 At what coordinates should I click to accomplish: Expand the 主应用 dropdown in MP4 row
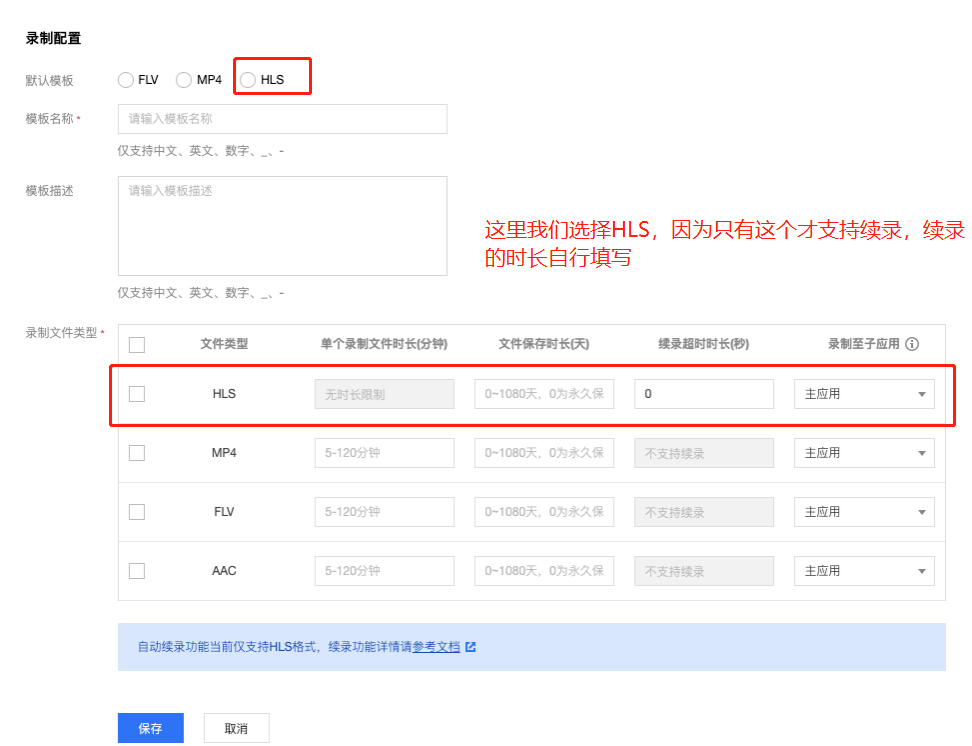864,453
